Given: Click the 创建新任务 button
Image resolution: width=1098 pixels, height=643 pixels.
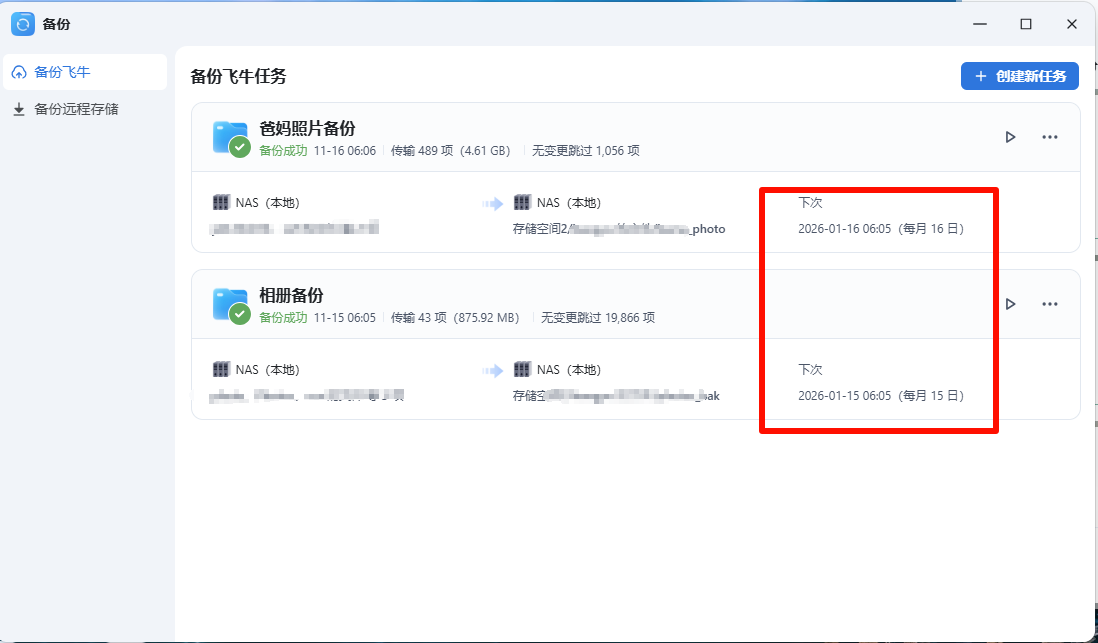Looking at the screenshot, I should coord(1020,76).
